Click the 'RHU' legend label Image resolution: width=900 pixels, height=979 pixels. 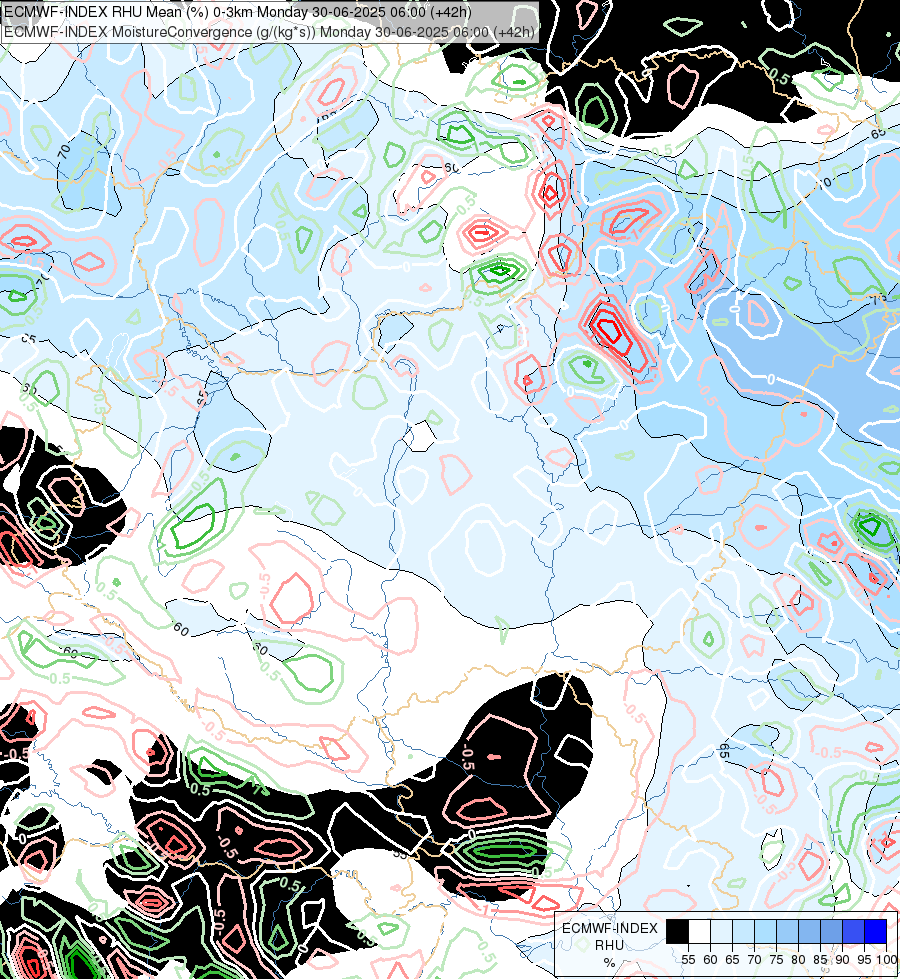point(610,945)
